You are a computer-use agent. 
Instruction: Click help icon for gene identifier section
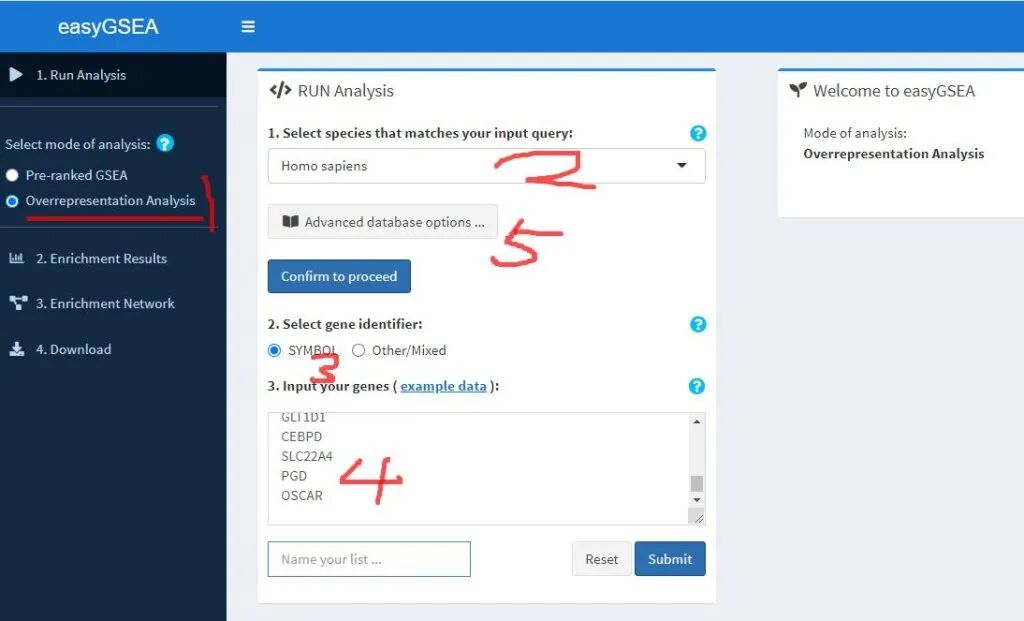coord(697,325)
